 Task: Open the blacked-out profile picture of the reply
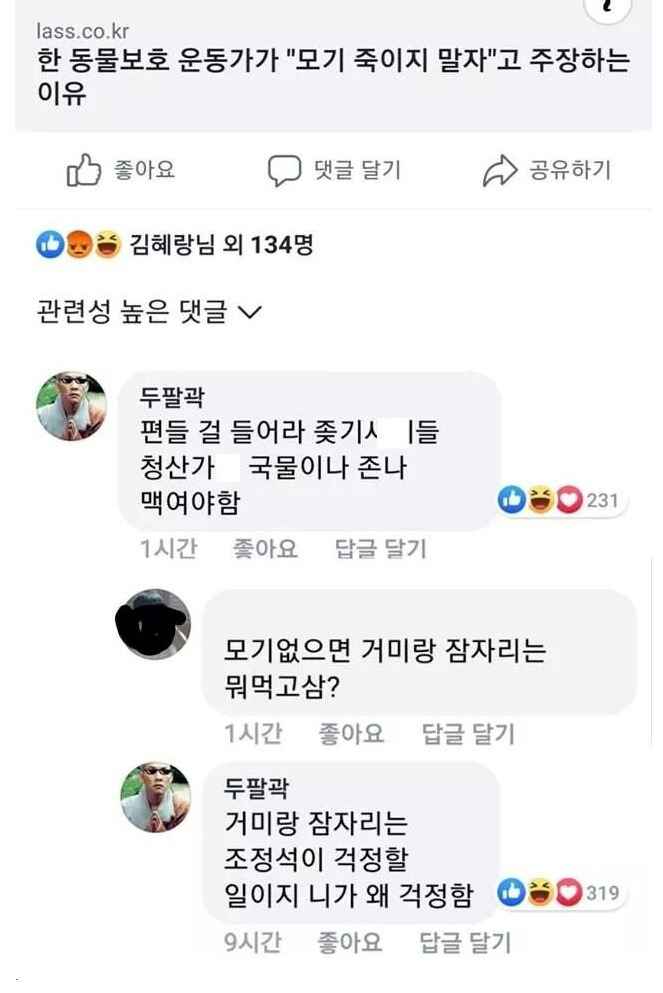[x=153, y=624]
